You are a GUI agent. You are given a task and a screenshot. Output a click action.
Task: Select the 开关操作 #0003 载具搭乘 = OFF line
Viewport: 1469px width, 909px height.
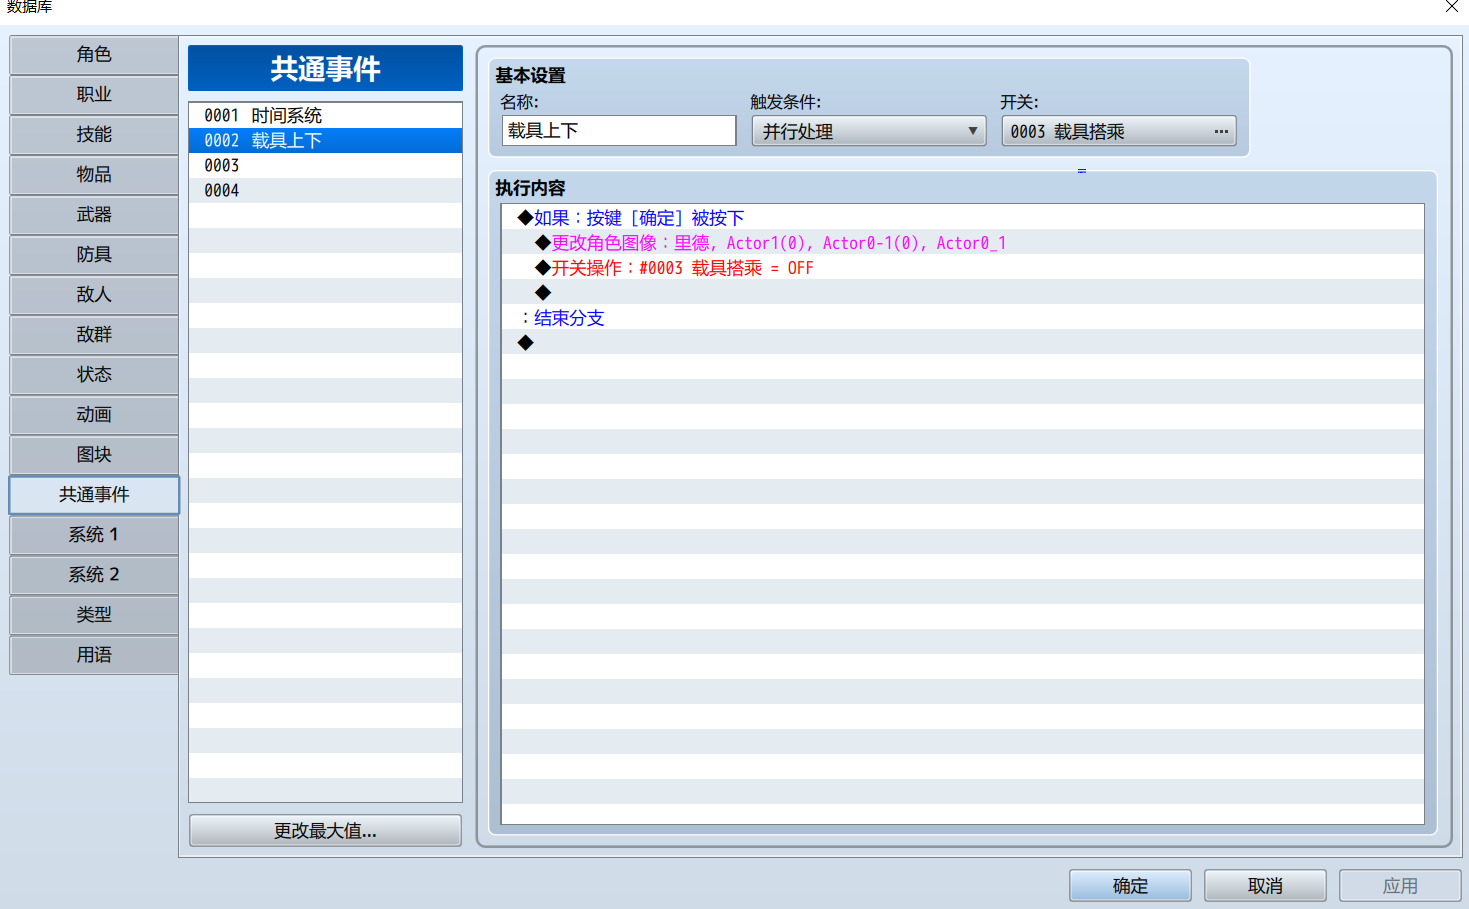tap(962, 268)
